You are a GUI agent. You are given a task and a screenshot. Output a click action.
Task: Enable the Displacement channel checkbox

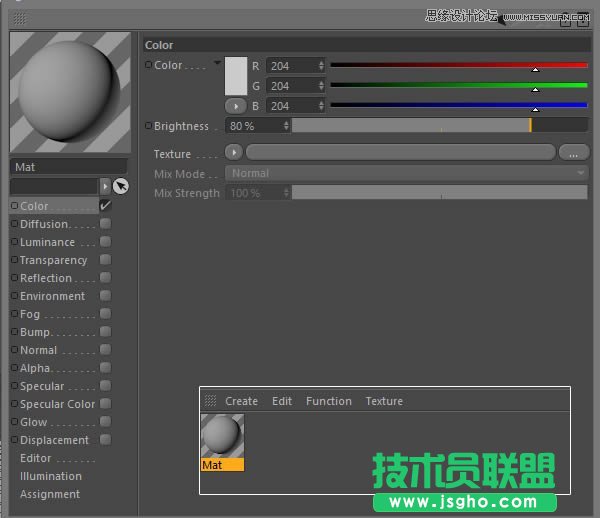pyautogui.click(x=105, y=439)
